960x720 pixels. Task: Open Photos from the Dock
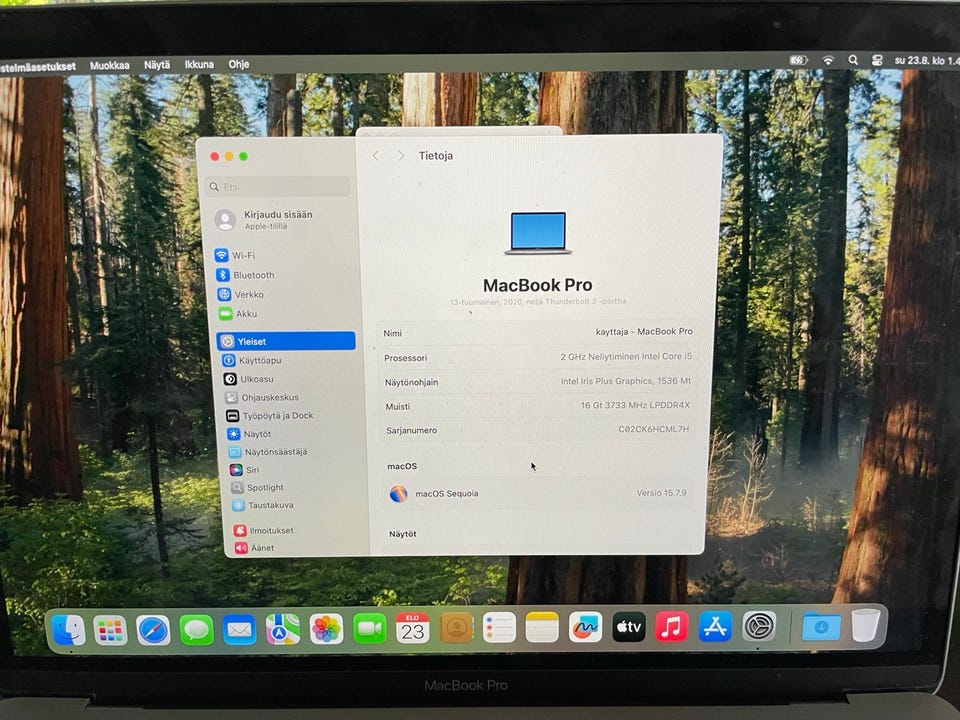(326, 629)
